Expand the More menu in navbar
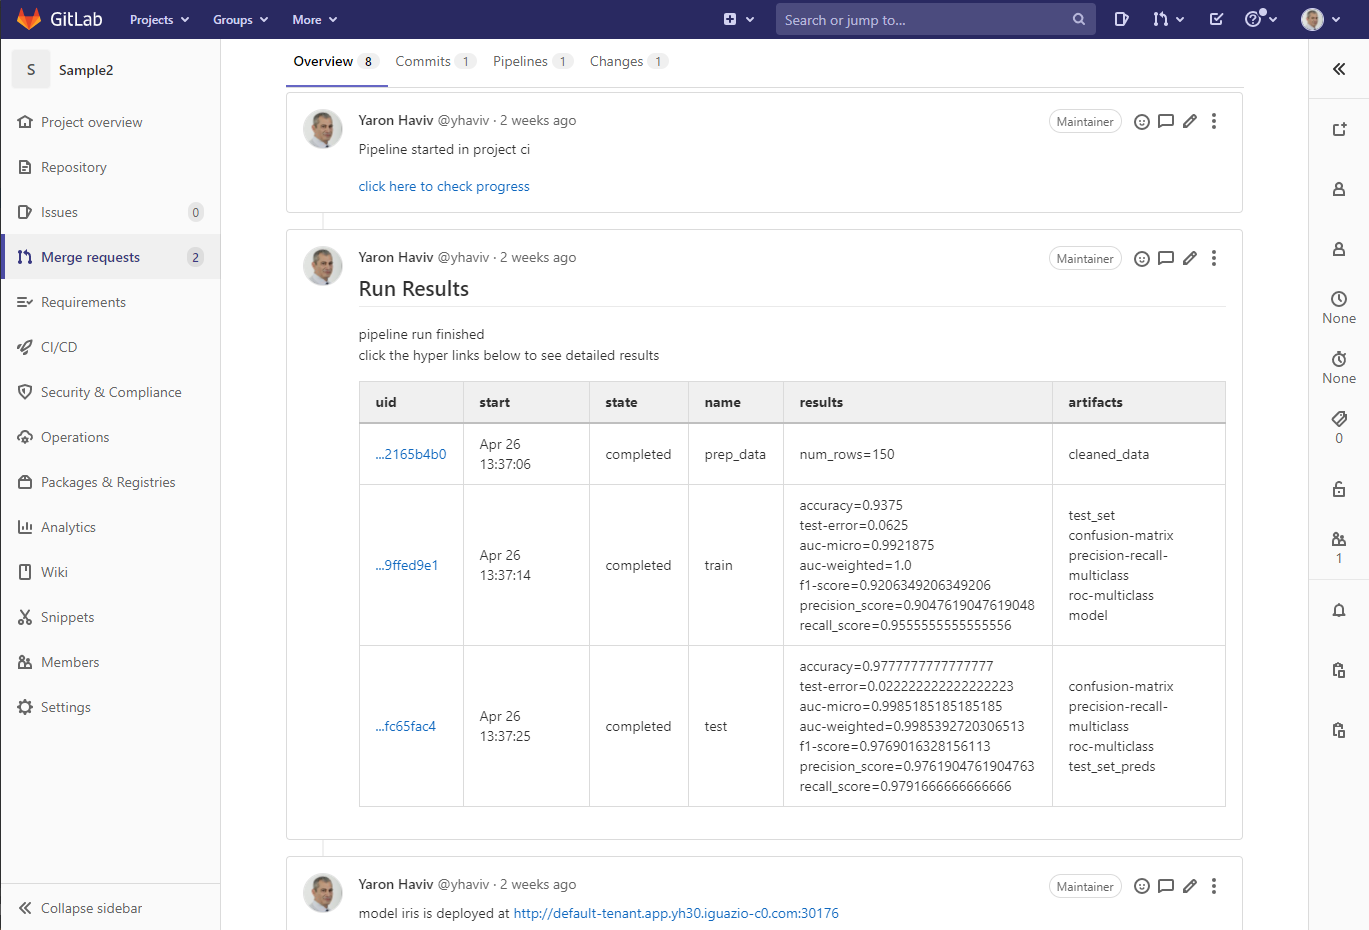 point(314,20)
